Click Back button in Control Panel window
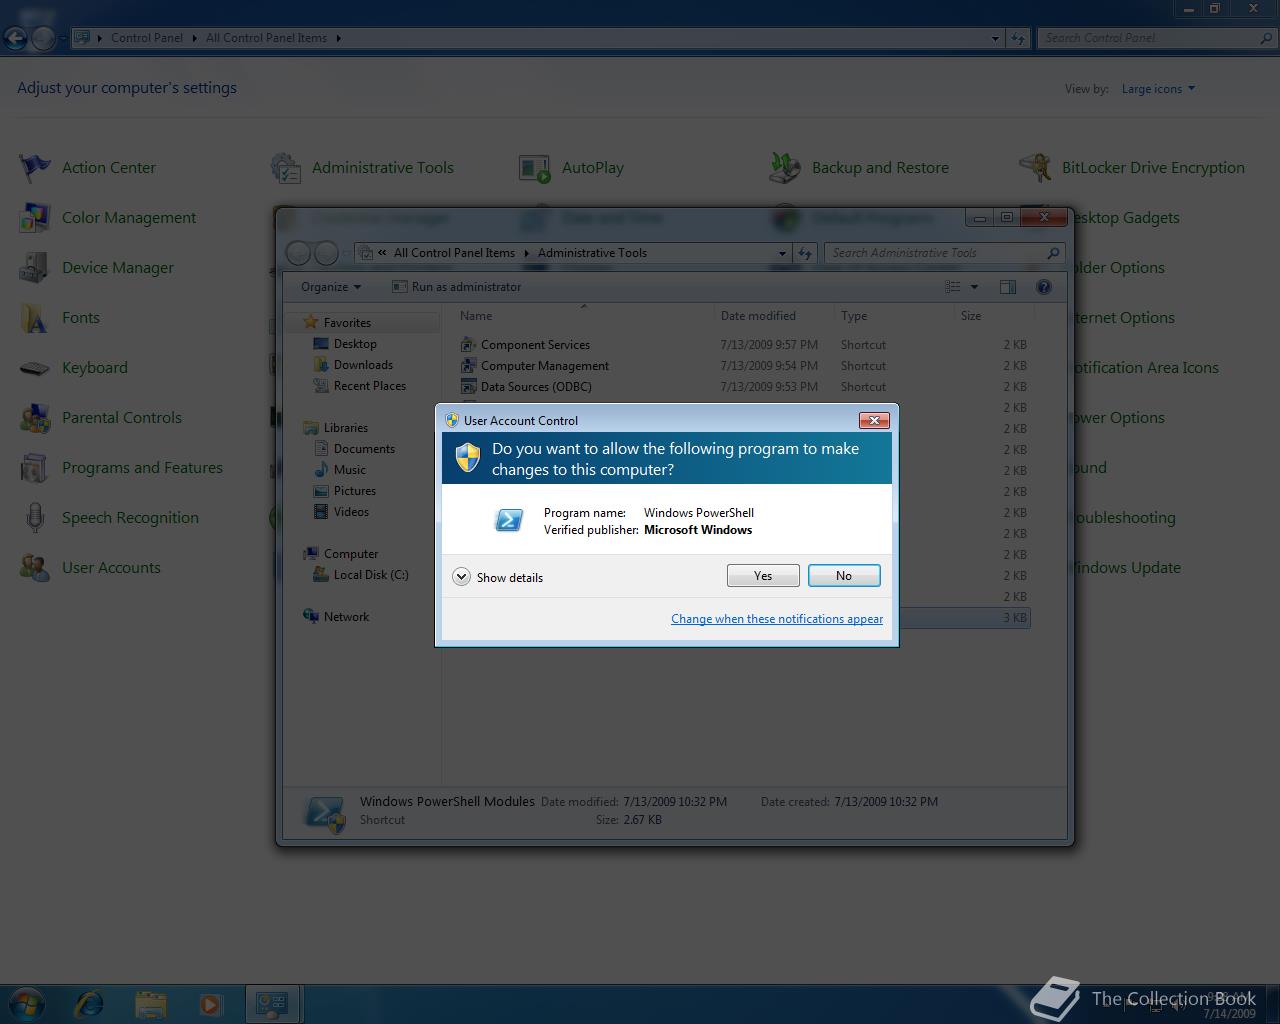 point(15,38)
